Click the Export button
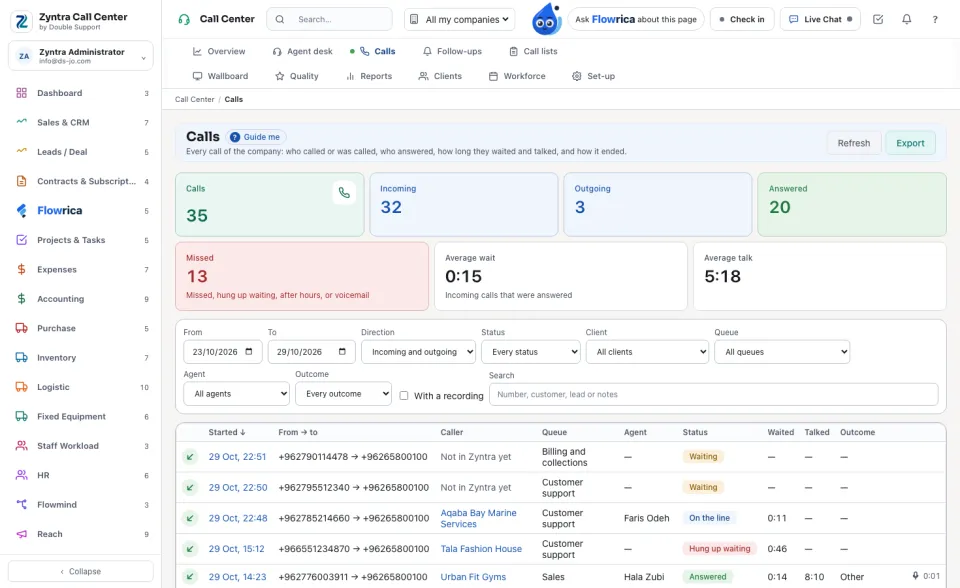The image size is (960, 588). 910,143
